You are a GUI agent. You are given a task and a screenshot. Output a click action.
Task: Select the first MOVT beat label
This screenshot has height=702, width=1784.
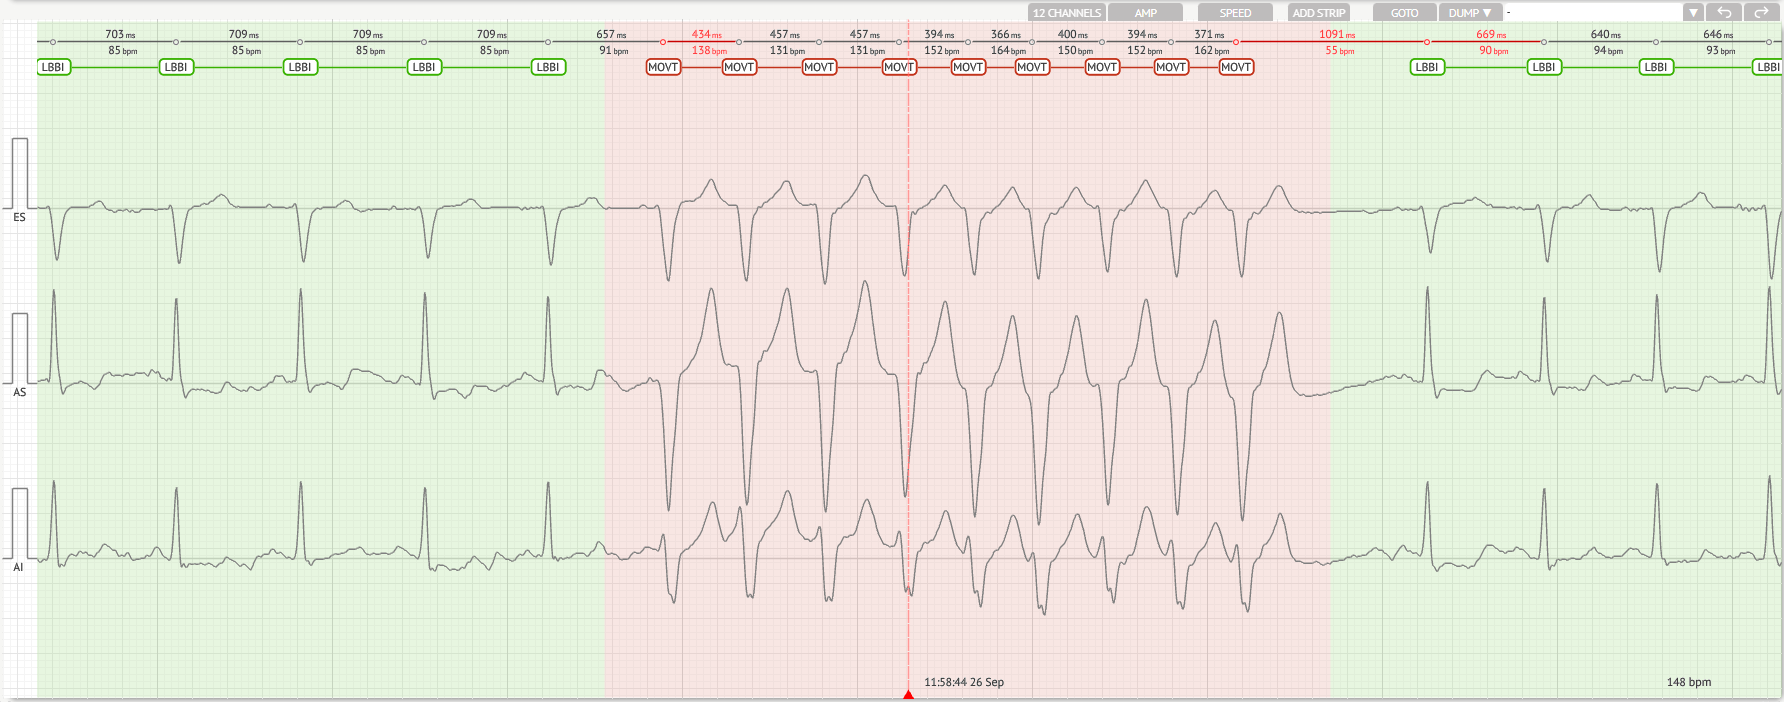point(663,67)
